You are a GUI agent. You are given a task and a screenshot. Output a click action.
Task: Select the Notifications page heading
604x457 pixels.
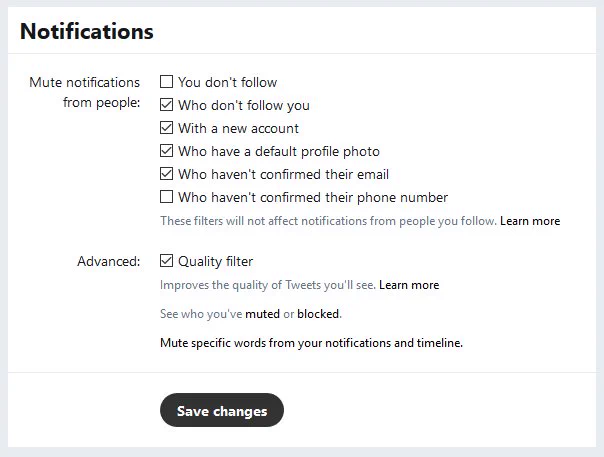click(87, 31)
